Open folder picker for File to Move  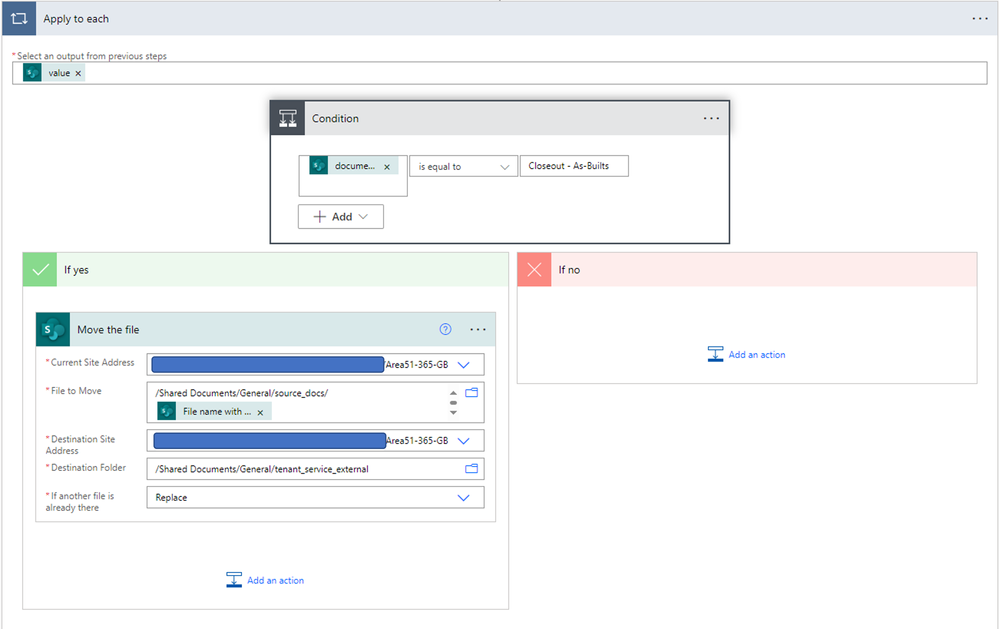(471, 393)
